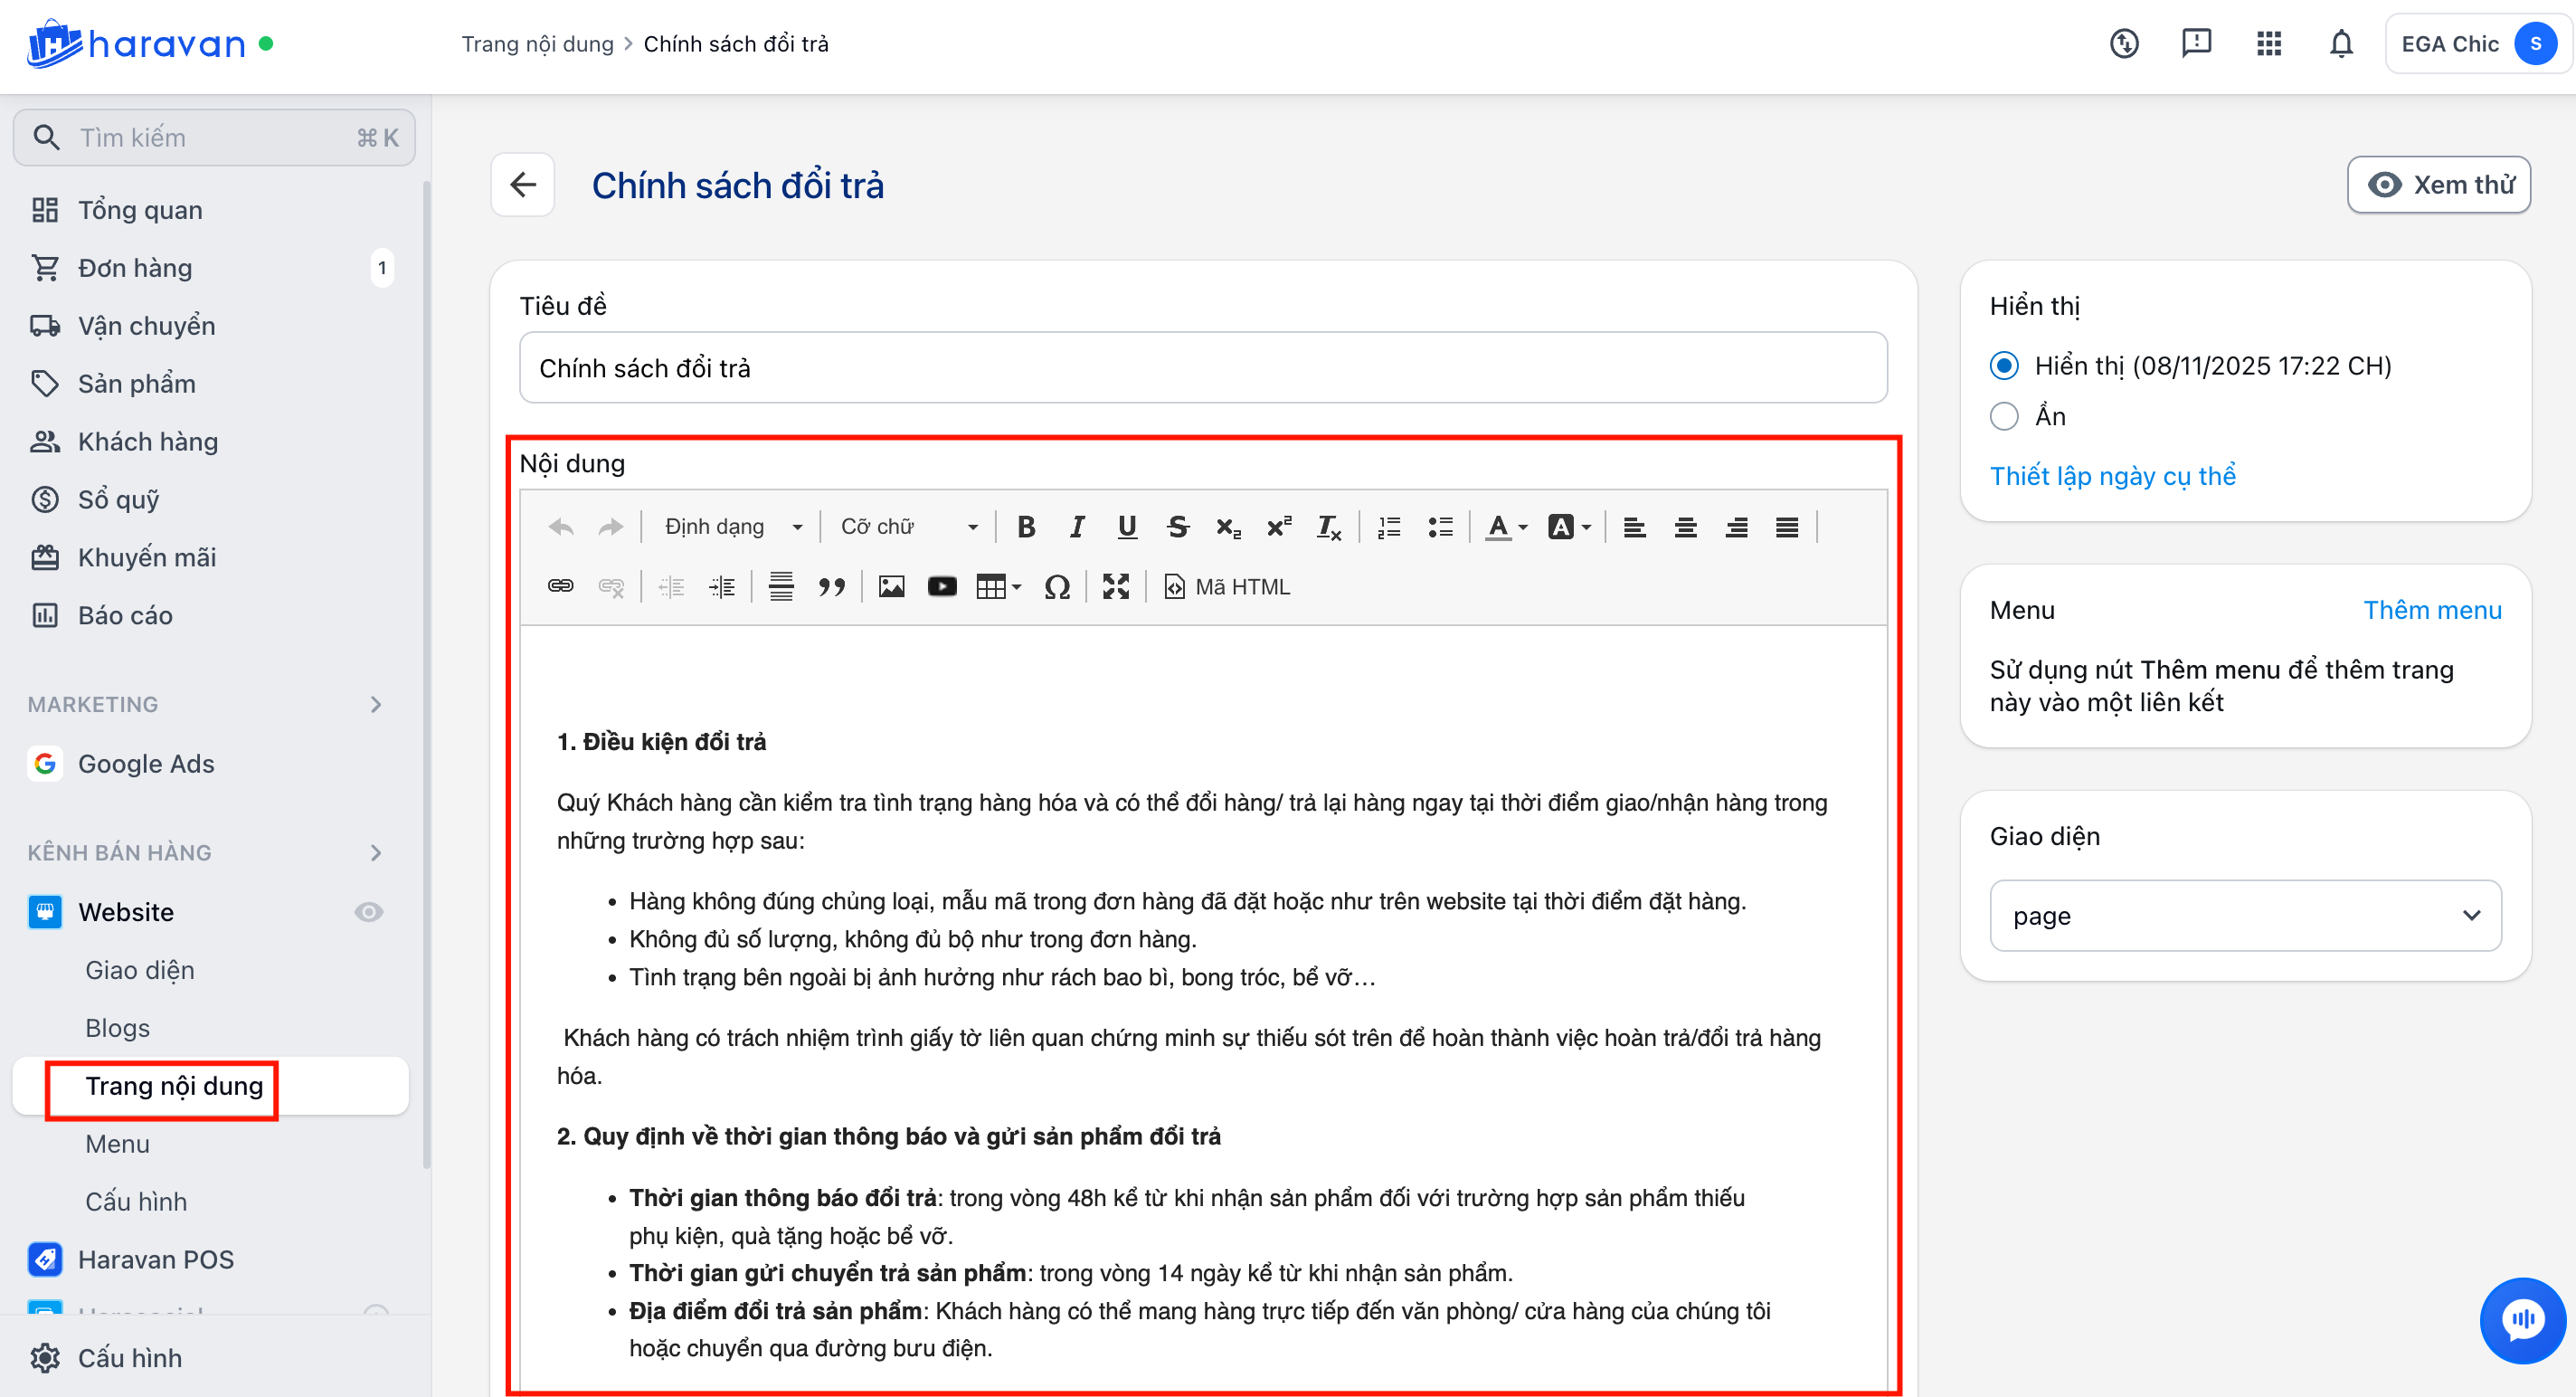2576x1397 pixels.
Task: Click the Xem thử preview button
Action: (x=2438, y=185)
